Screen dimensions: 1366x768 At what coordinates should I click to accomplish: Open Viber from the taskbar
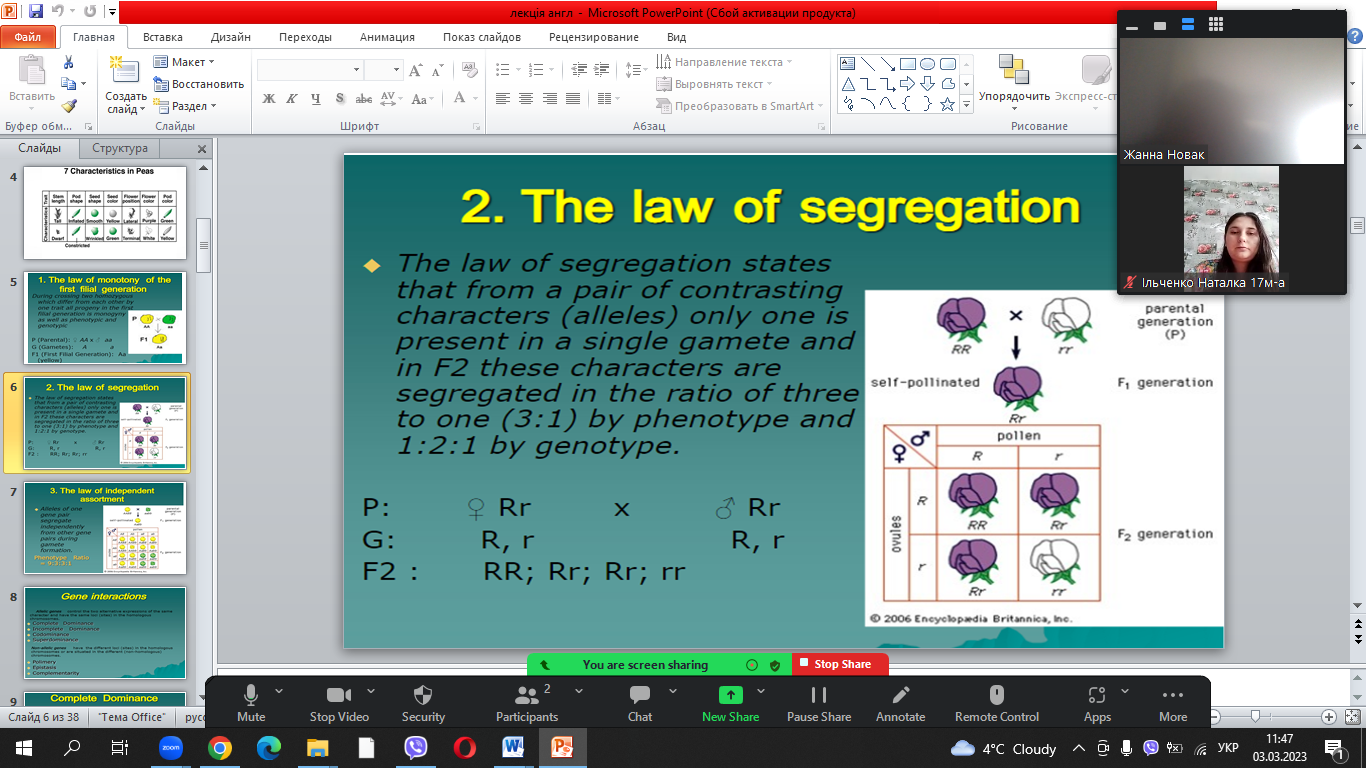click(416, 748)
